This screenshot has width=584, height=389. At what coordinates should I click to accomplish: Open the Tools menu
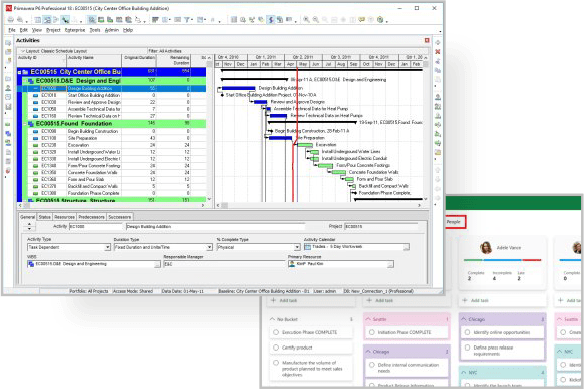95,30
